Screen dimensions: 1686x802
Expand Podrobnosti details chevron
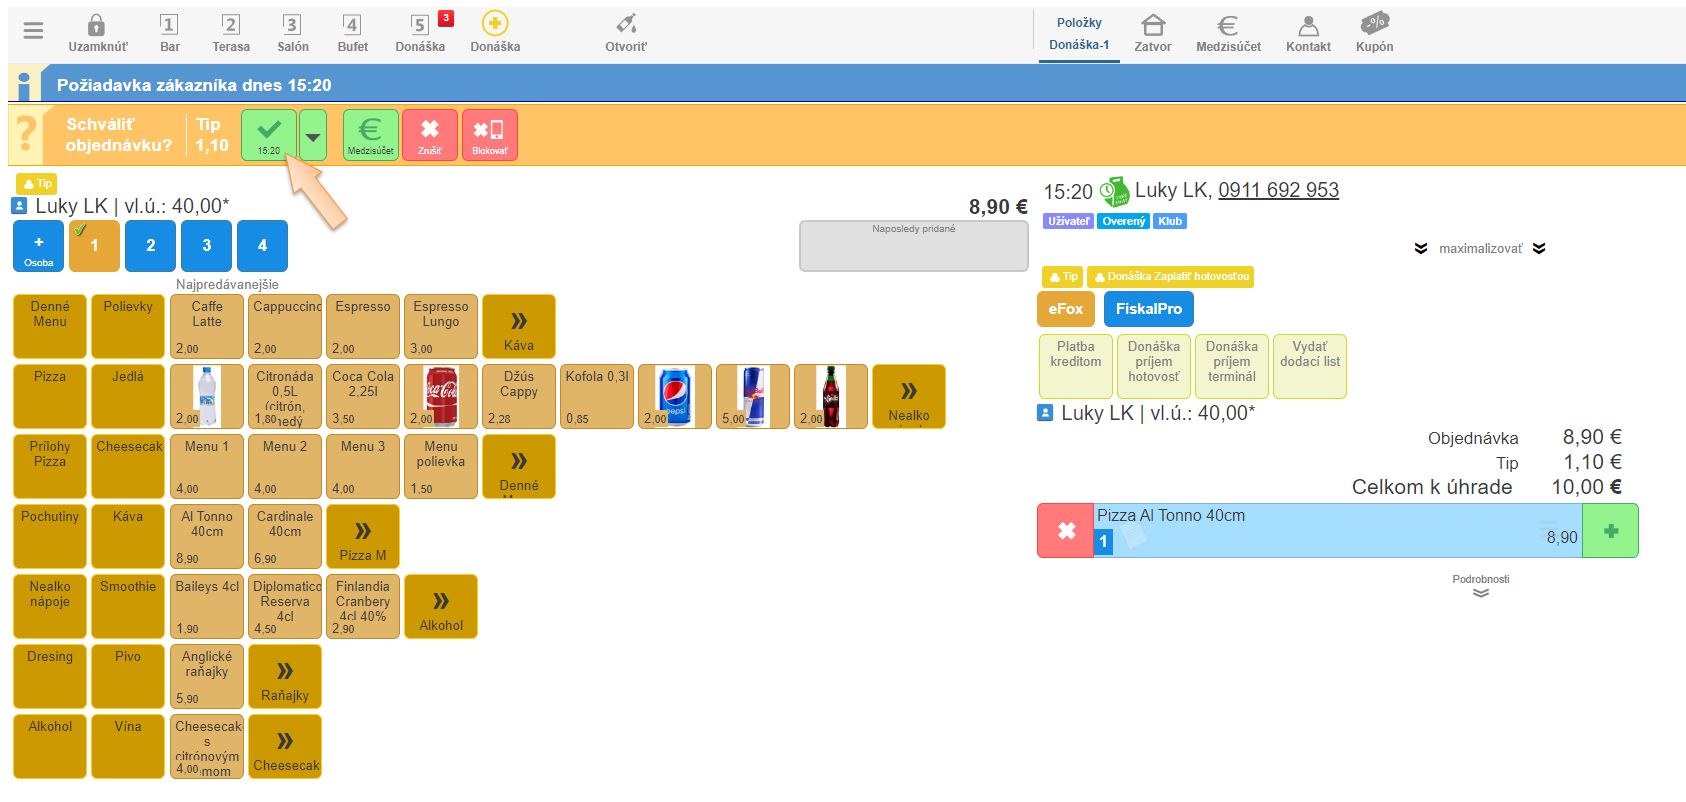click(x=1481, y=593)
